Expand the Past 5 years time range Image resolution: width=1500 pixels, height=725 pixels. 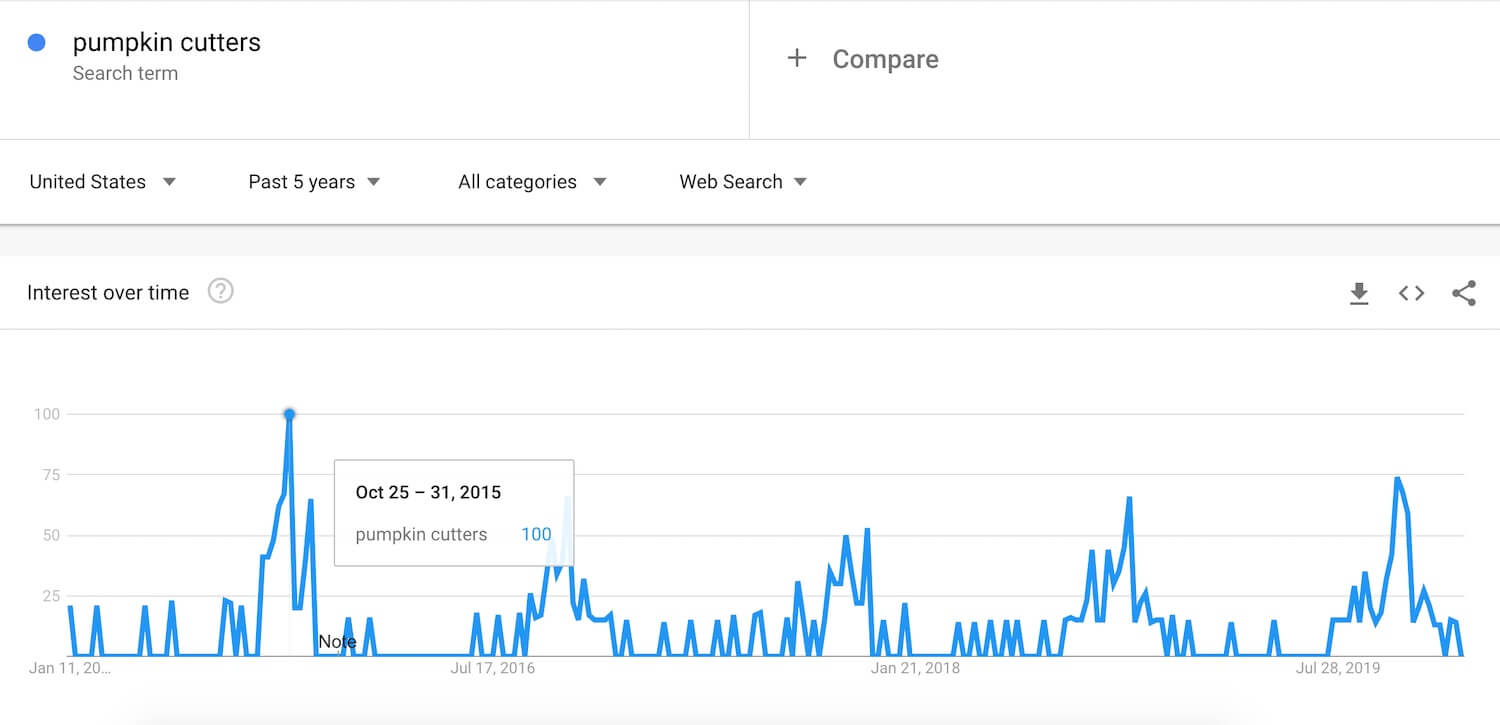(x=314, y=182)
